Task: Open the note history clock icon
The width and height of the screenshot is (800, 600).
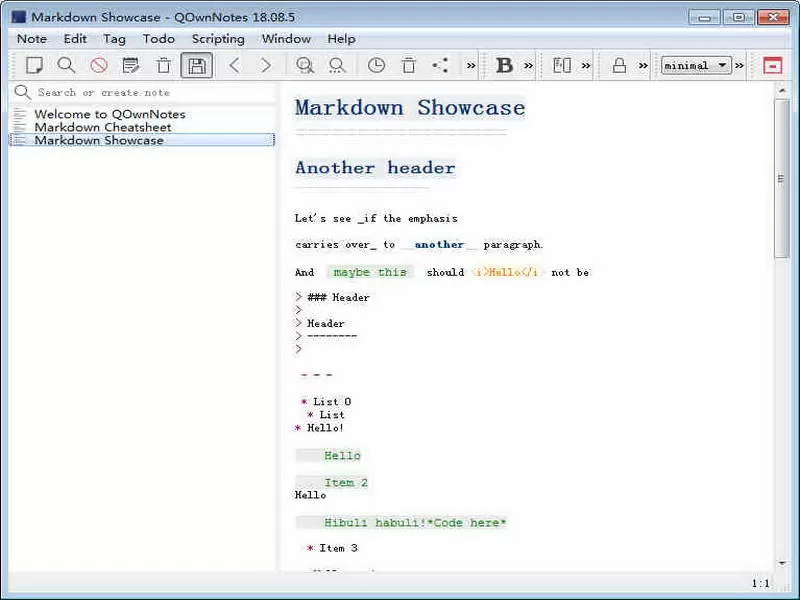Action: pyautogui.click(x=377, y=64)
